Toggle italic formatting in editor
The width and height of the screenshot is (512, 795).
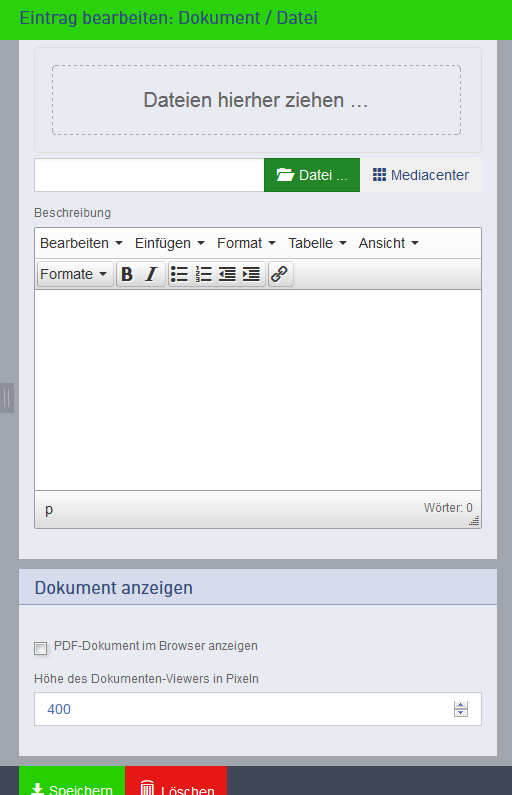click(152, 274)
